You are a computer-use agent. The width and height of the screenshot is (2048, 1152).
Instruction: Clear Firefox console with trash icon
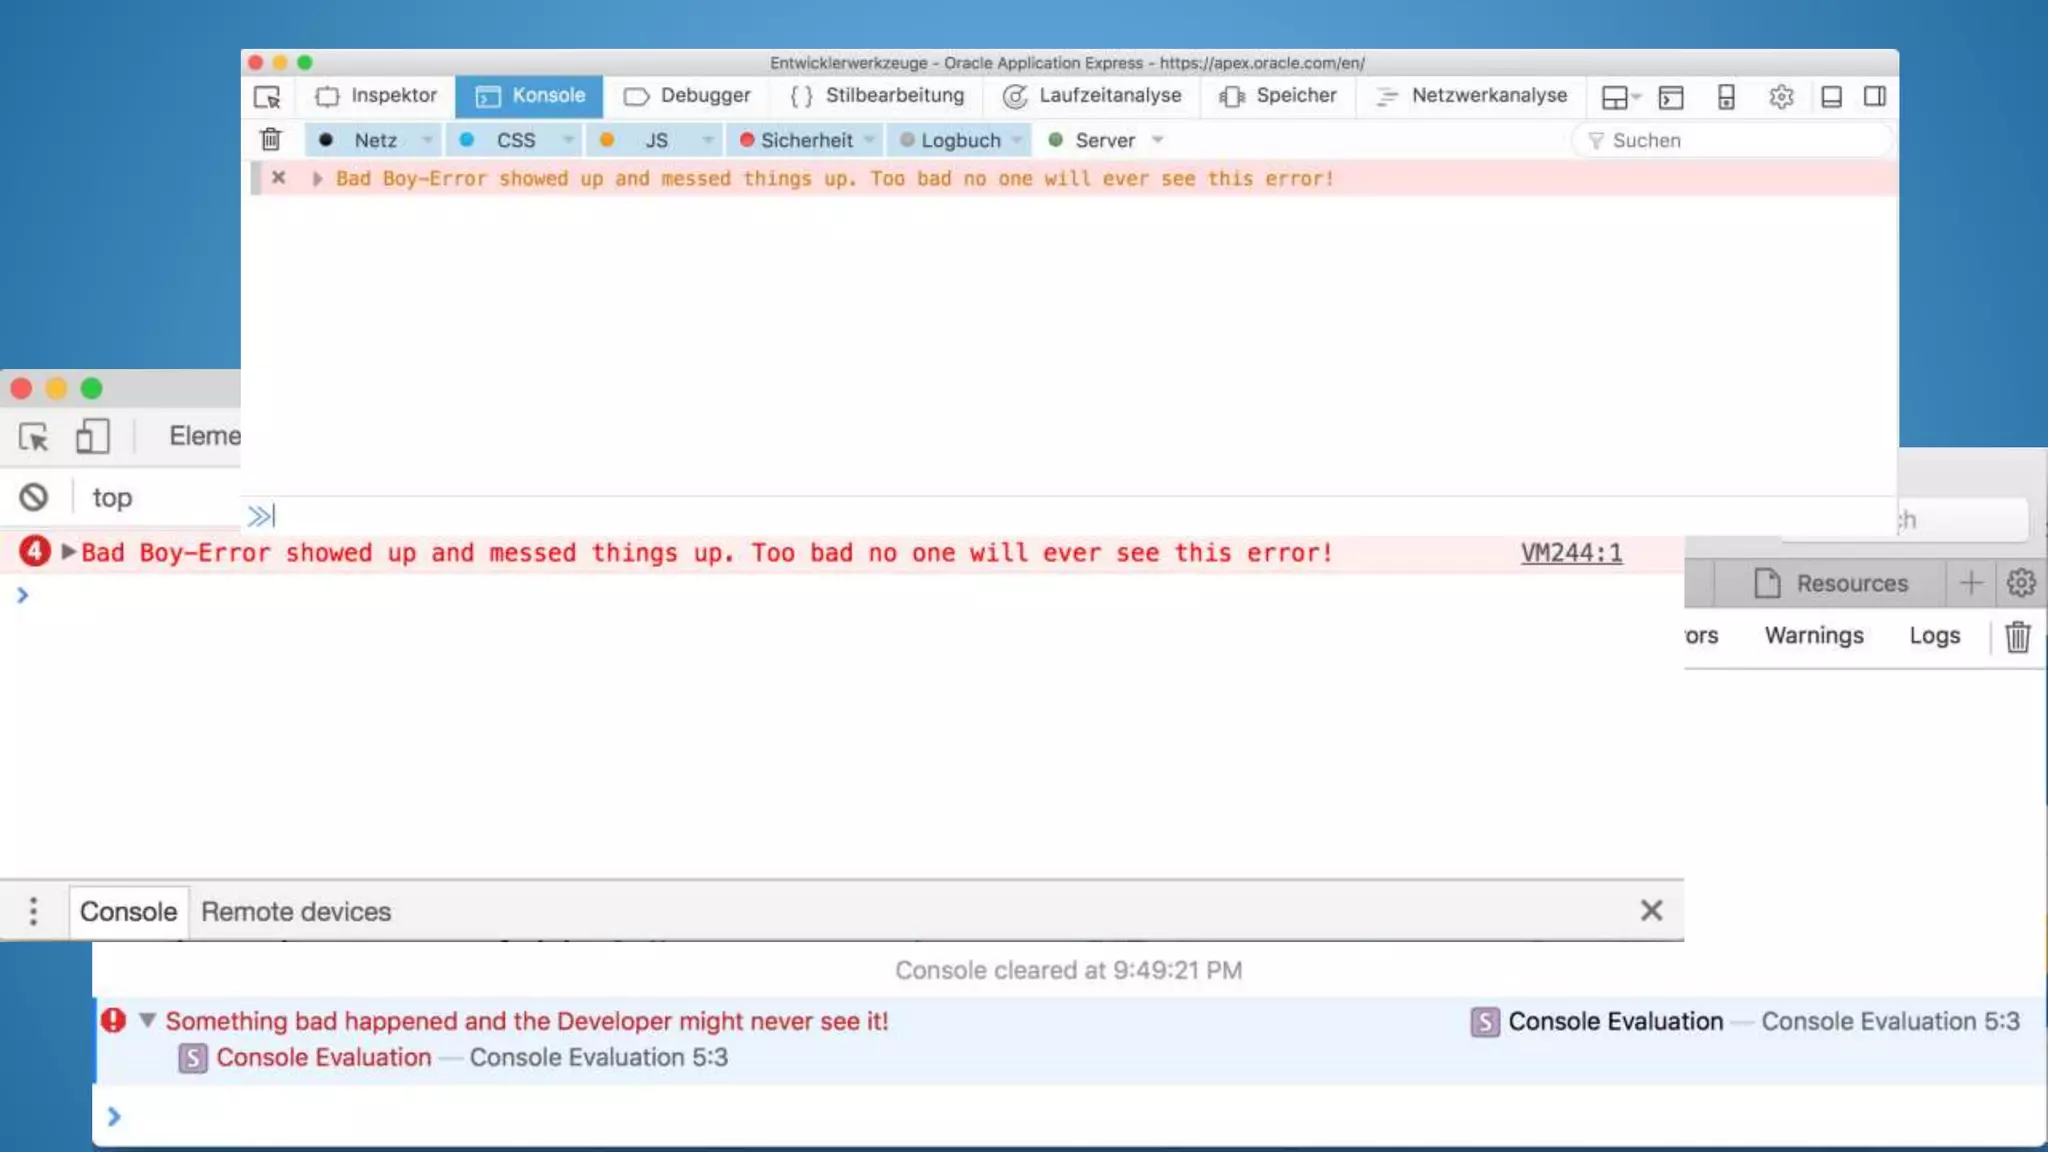coord(270,140)
